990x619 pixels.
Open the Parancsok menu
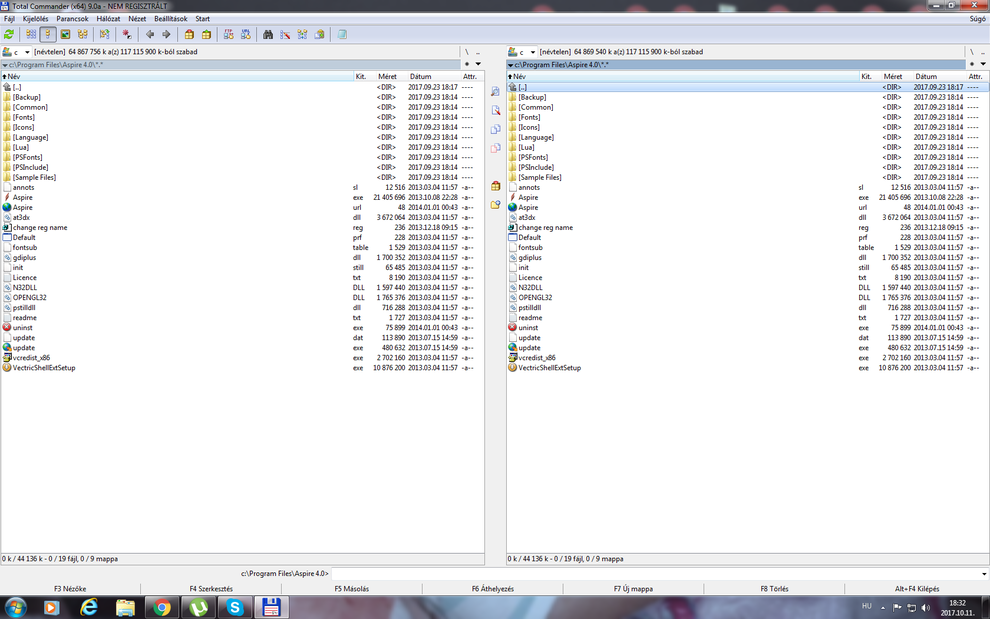click(x=71, y=18)
